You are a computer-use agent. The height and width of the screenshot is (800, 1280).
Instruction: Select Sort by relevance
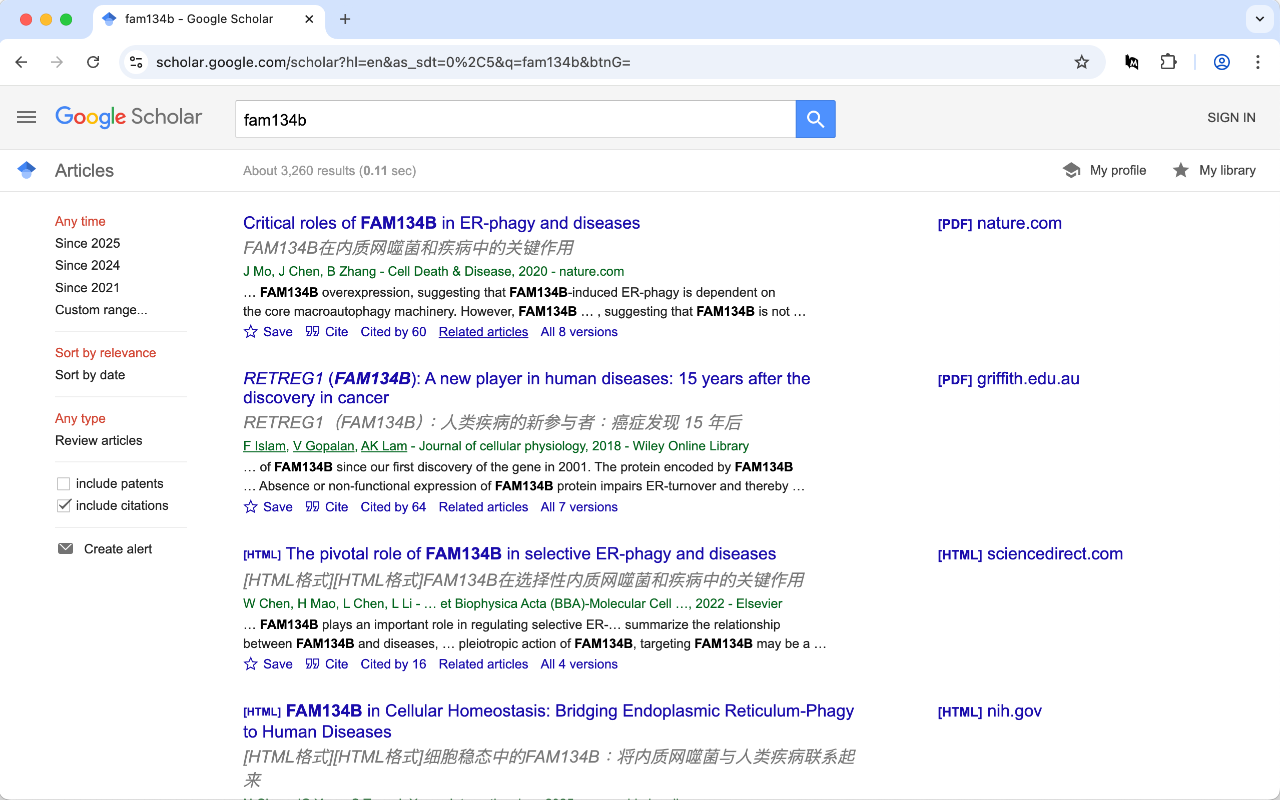[105, 352]
